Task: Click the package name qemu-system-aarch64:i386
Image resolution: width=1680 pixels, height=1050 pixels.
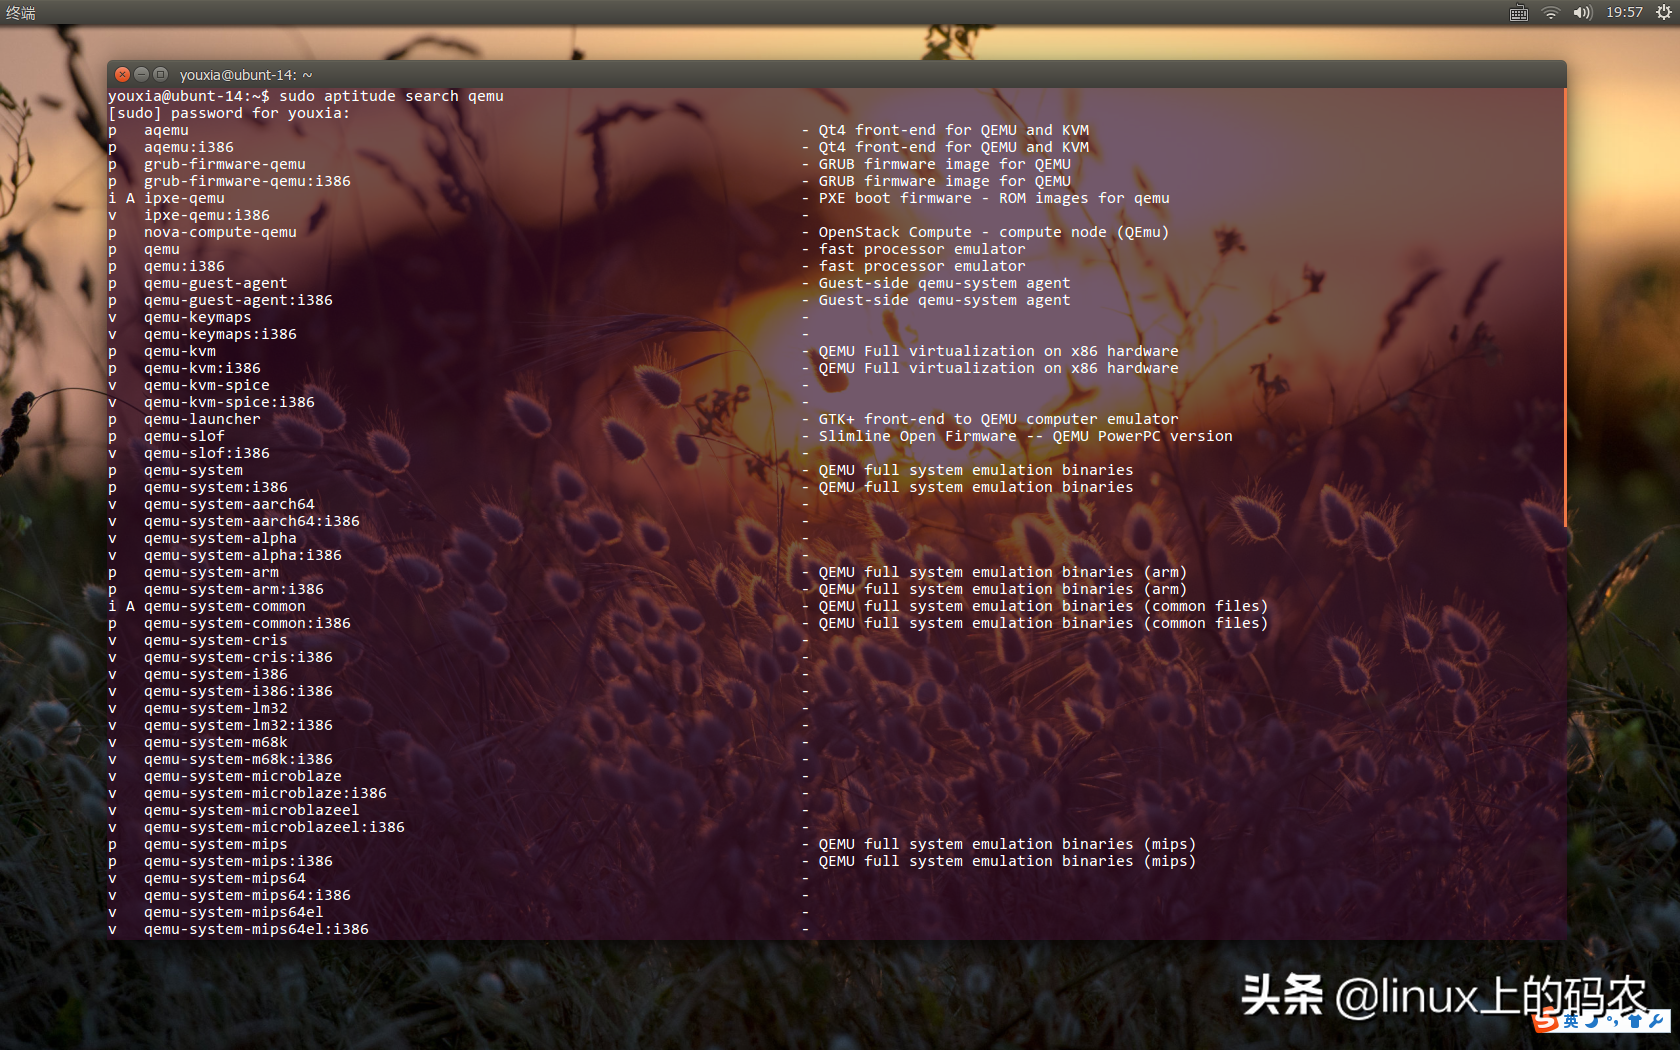Action: pyautogui.click(x=252, y=521)
